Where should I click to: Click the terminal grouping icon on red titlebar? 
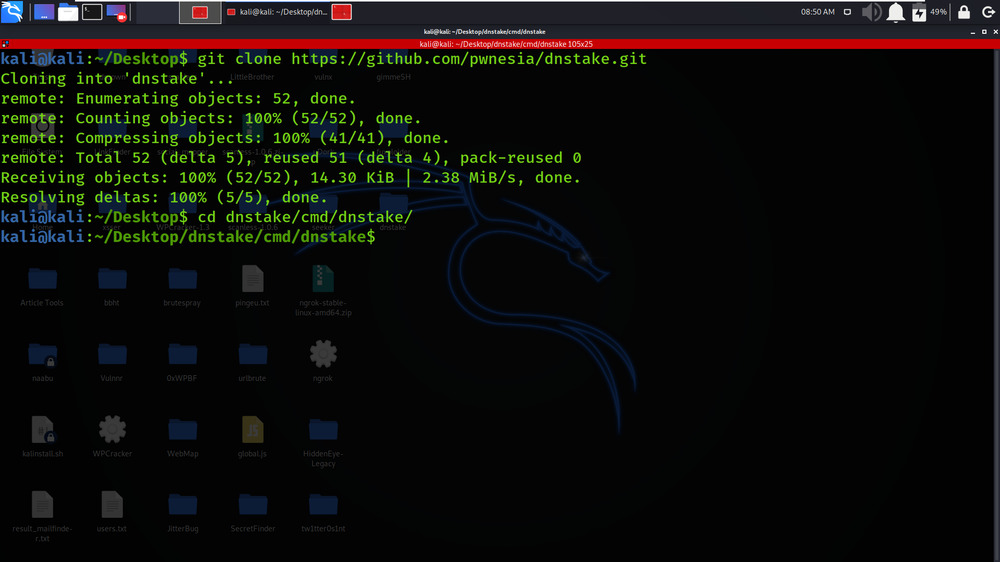pos(5,44)
